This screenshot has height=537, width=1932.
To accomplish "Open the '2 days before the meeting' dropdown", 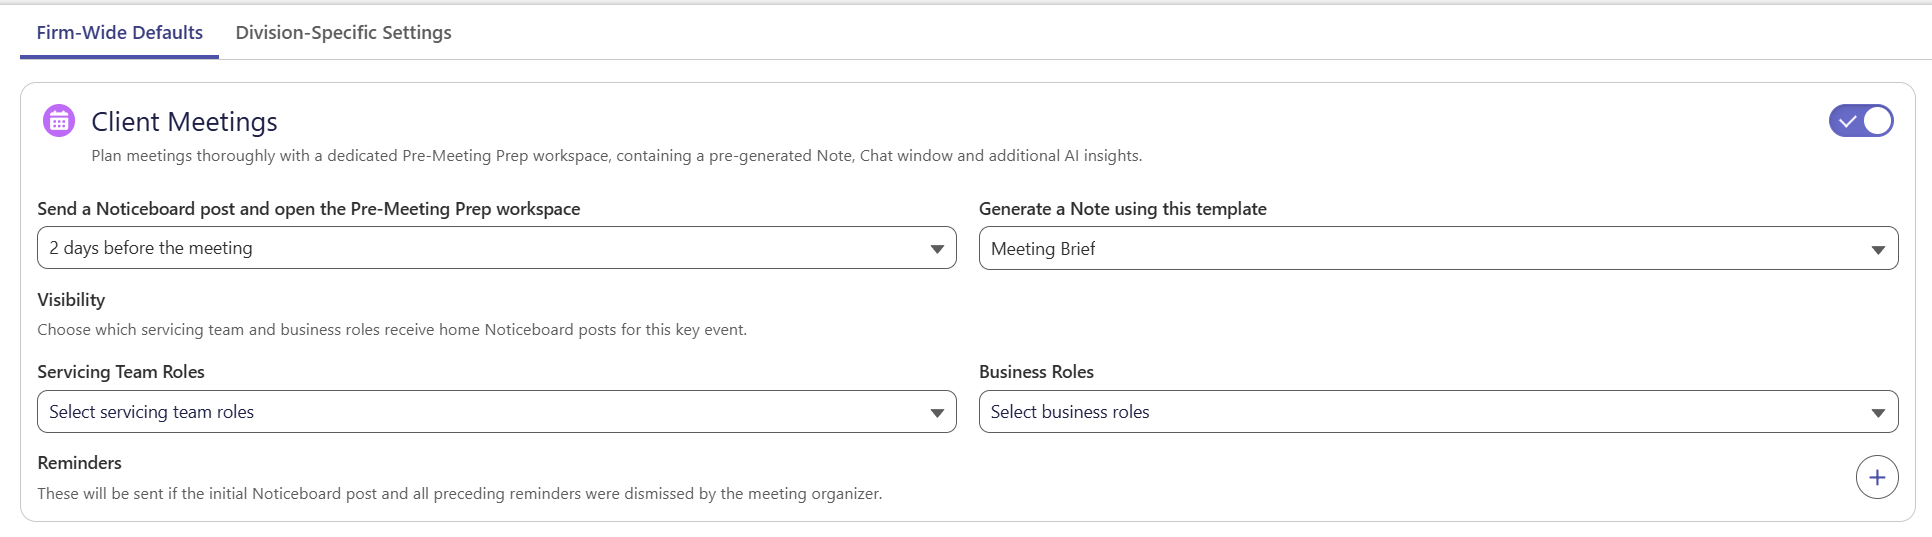I will pos(497,248).
